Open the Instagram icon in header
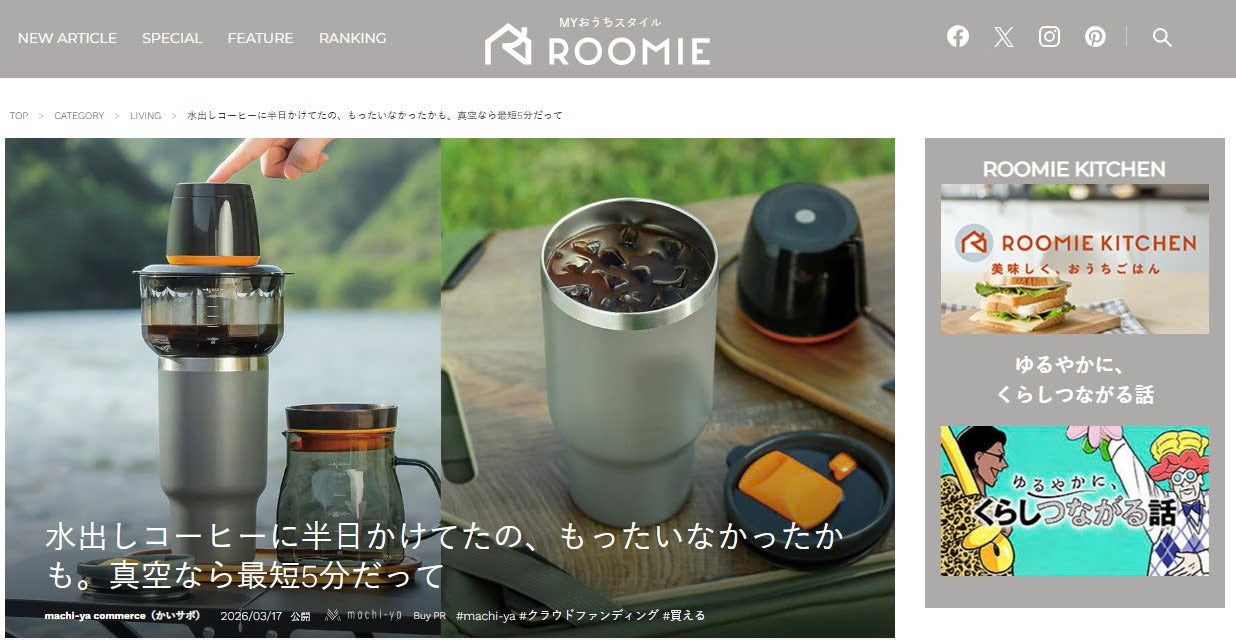1236x640 pixels. (1049, 37)
